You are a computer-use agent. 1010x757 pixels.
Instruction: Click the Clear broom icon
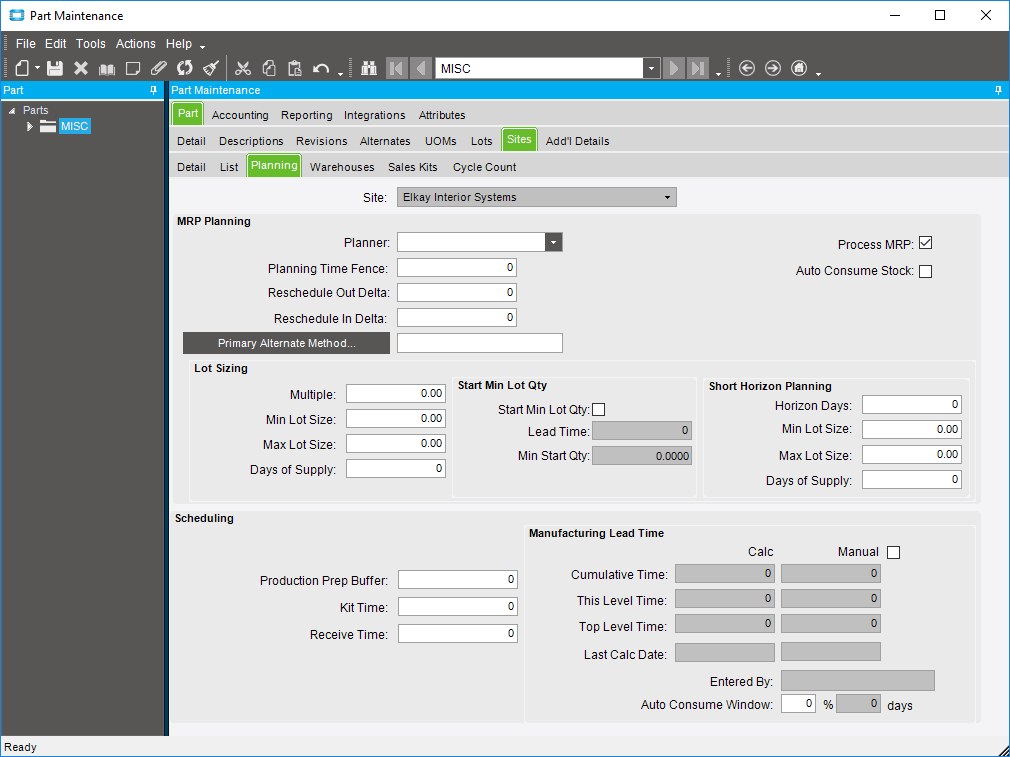(211, 68)
